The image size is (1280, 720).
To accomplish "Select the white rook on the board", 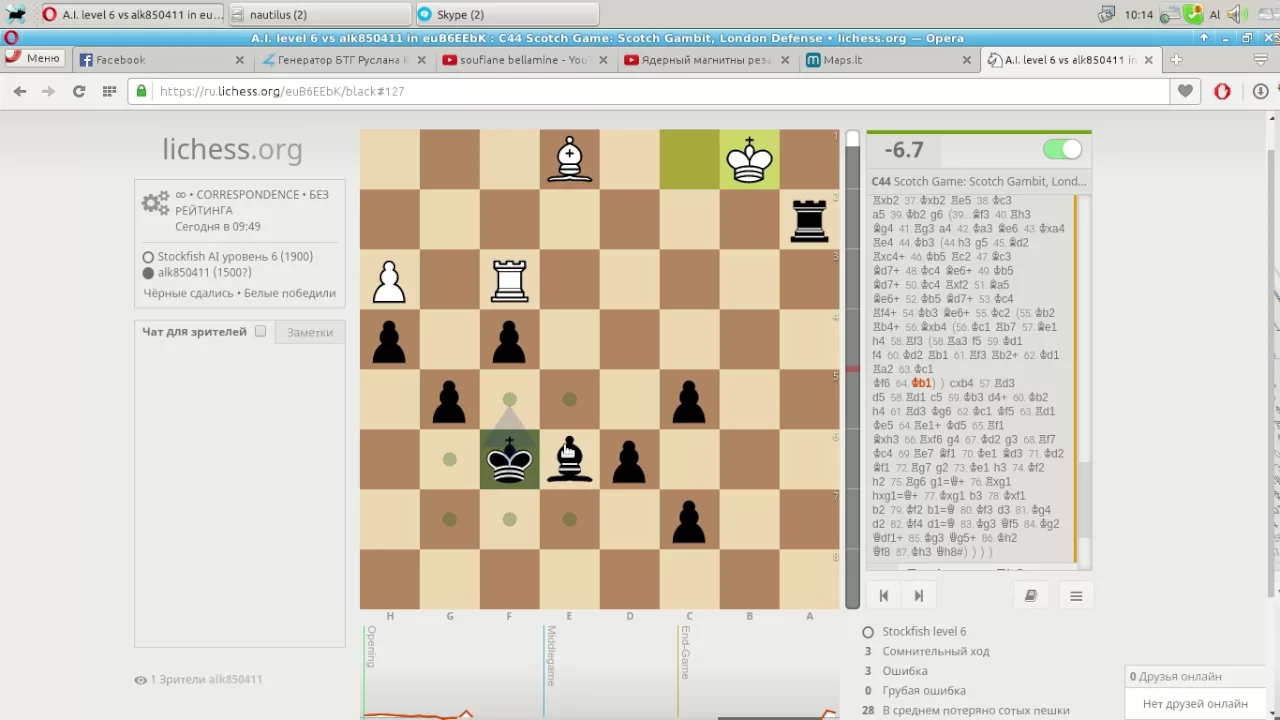I will (509, 280).
